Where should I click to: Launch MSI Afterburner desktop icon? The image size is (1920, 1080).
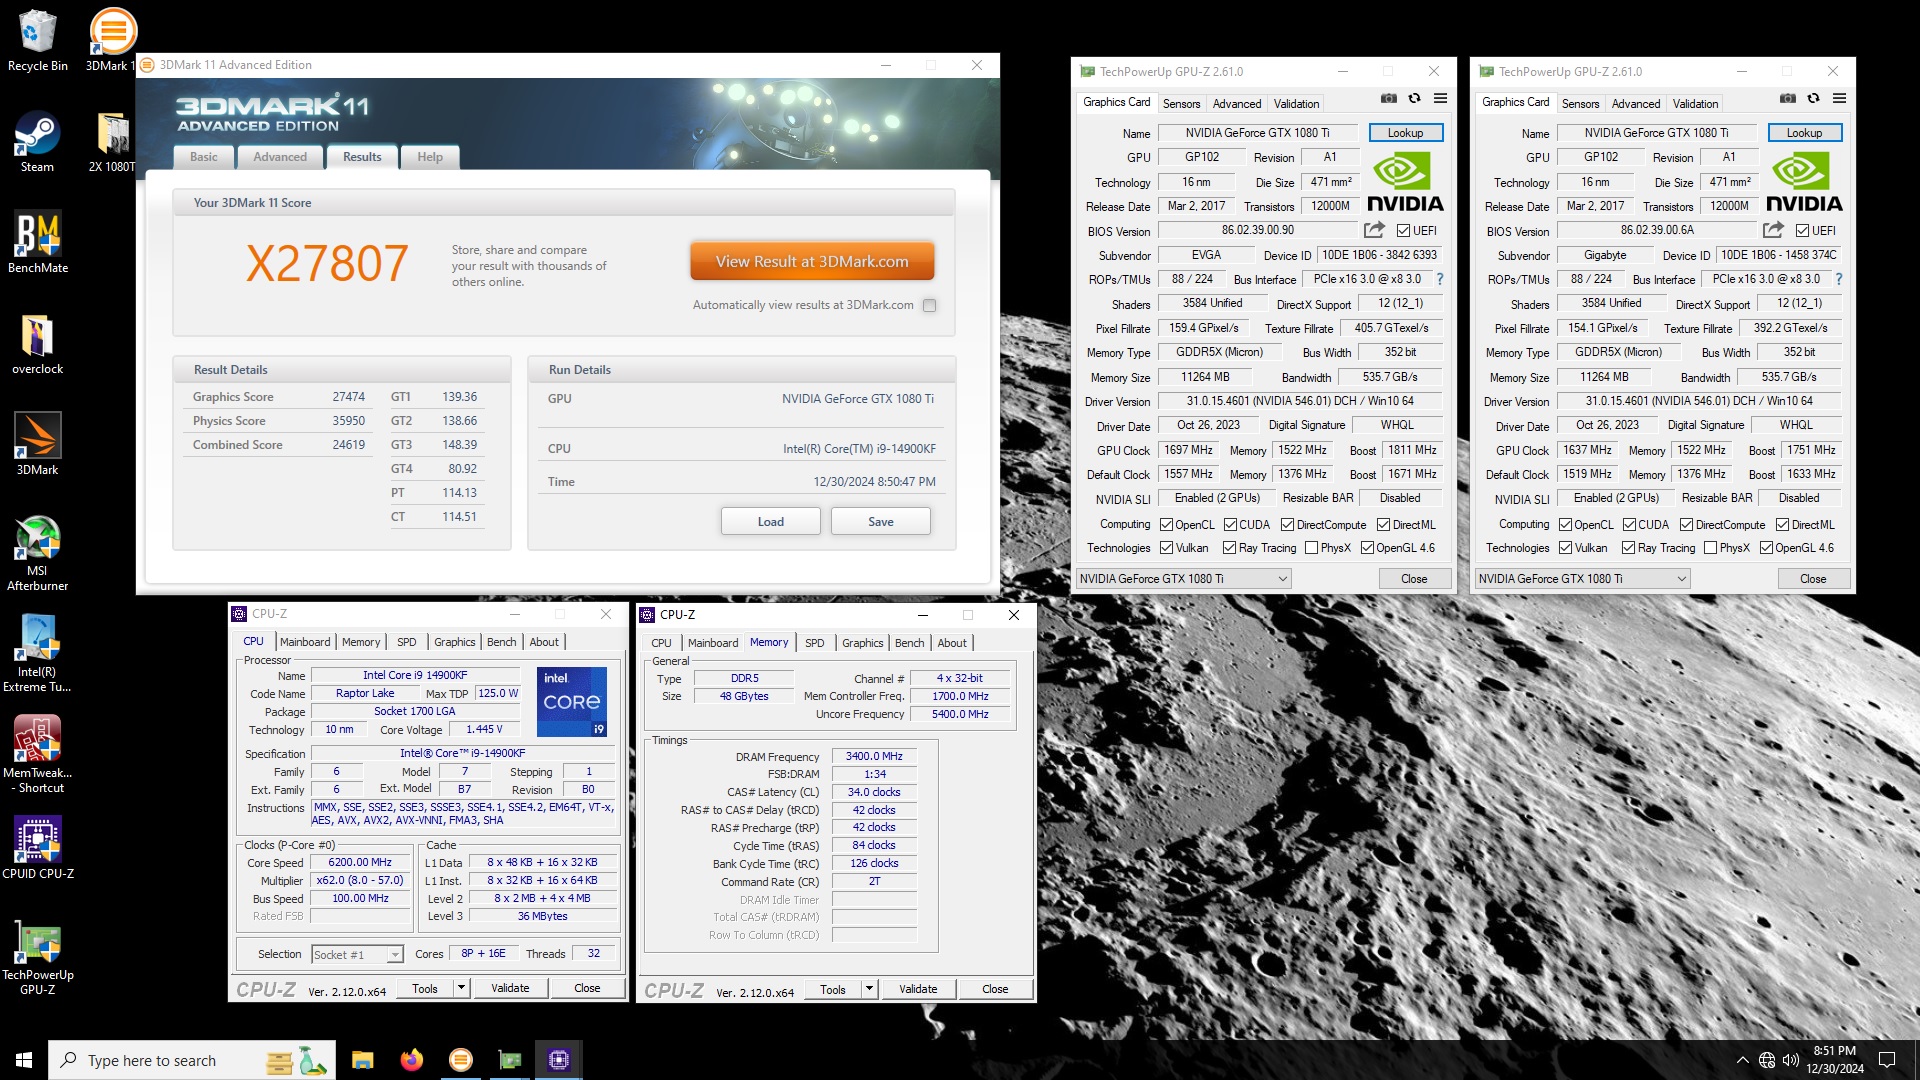(x=37, y=553)
